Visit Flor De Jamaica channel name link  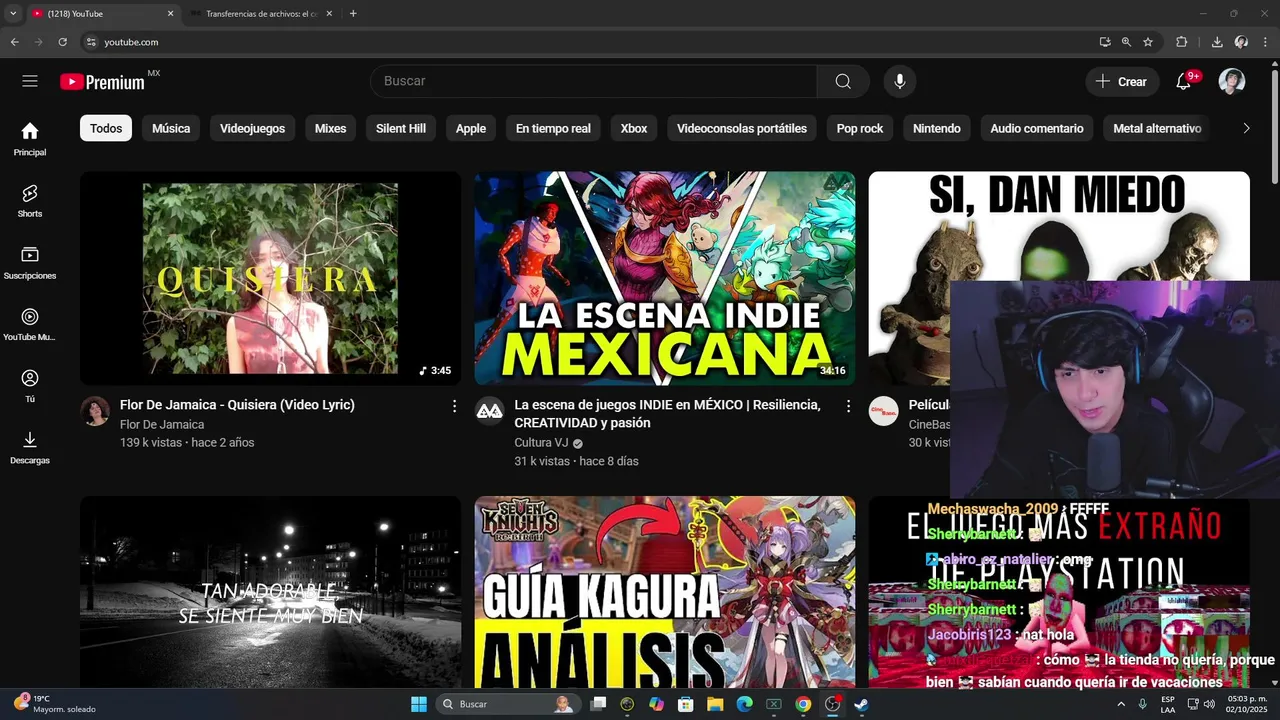tap(162, 425)
